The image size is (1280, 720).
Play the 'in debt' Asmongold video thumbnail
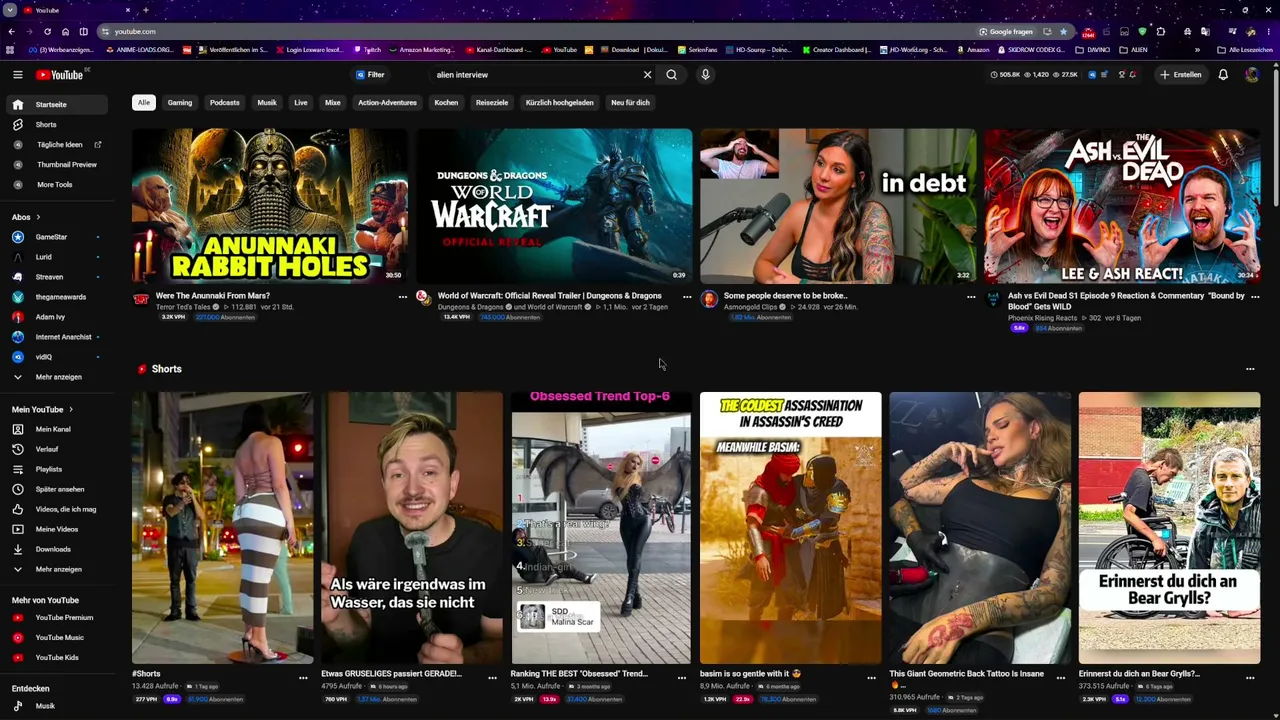[838, 206]
